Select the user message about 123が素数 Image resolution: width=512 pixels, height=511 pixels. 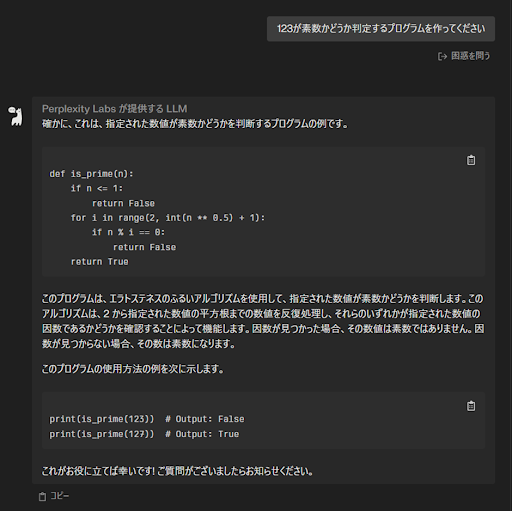point(381,29)
